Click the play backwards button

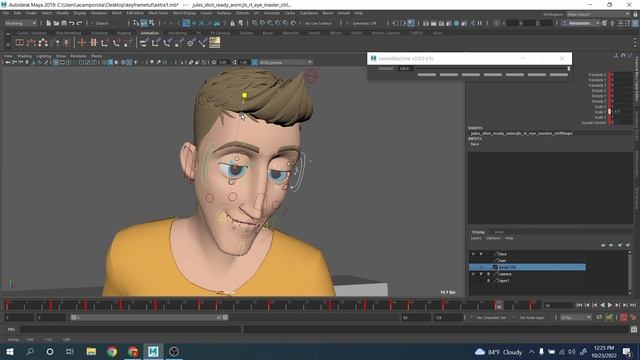(602, 305)
